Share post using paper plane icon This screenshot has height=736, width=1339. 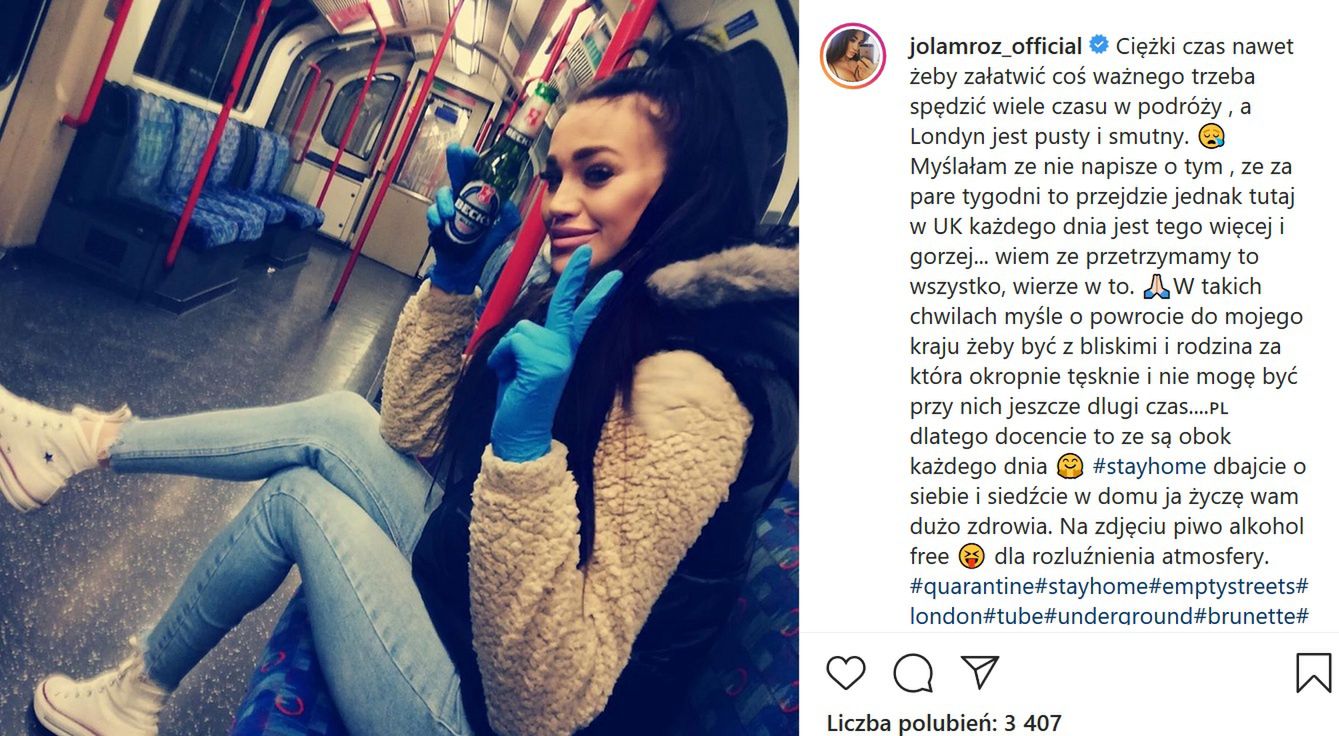click(980, 672)
